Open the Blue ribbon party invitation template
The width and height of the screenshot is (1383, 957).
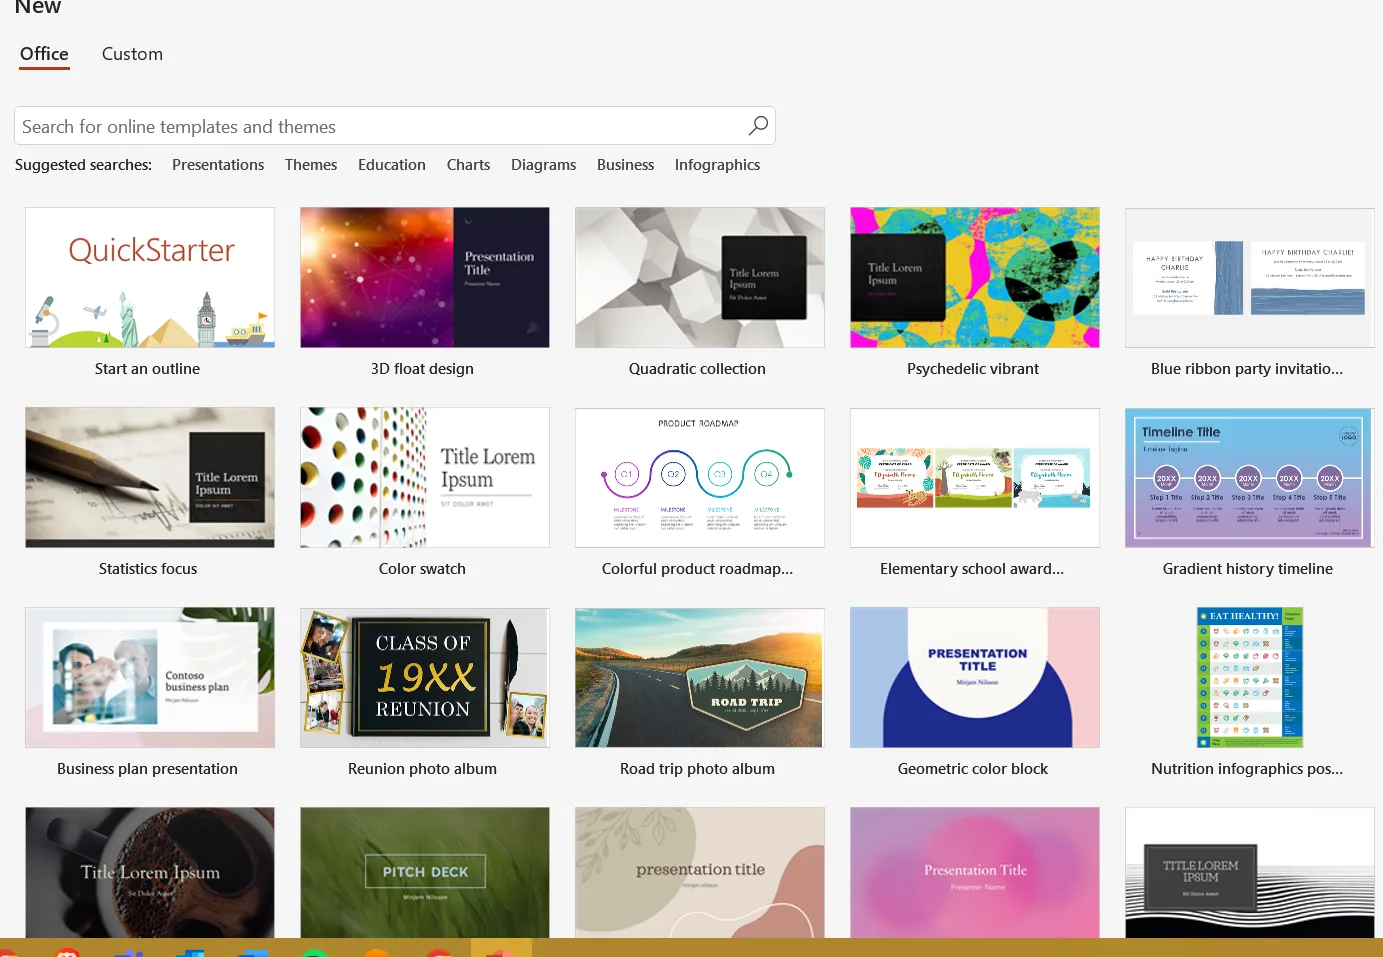point(1249,277)
